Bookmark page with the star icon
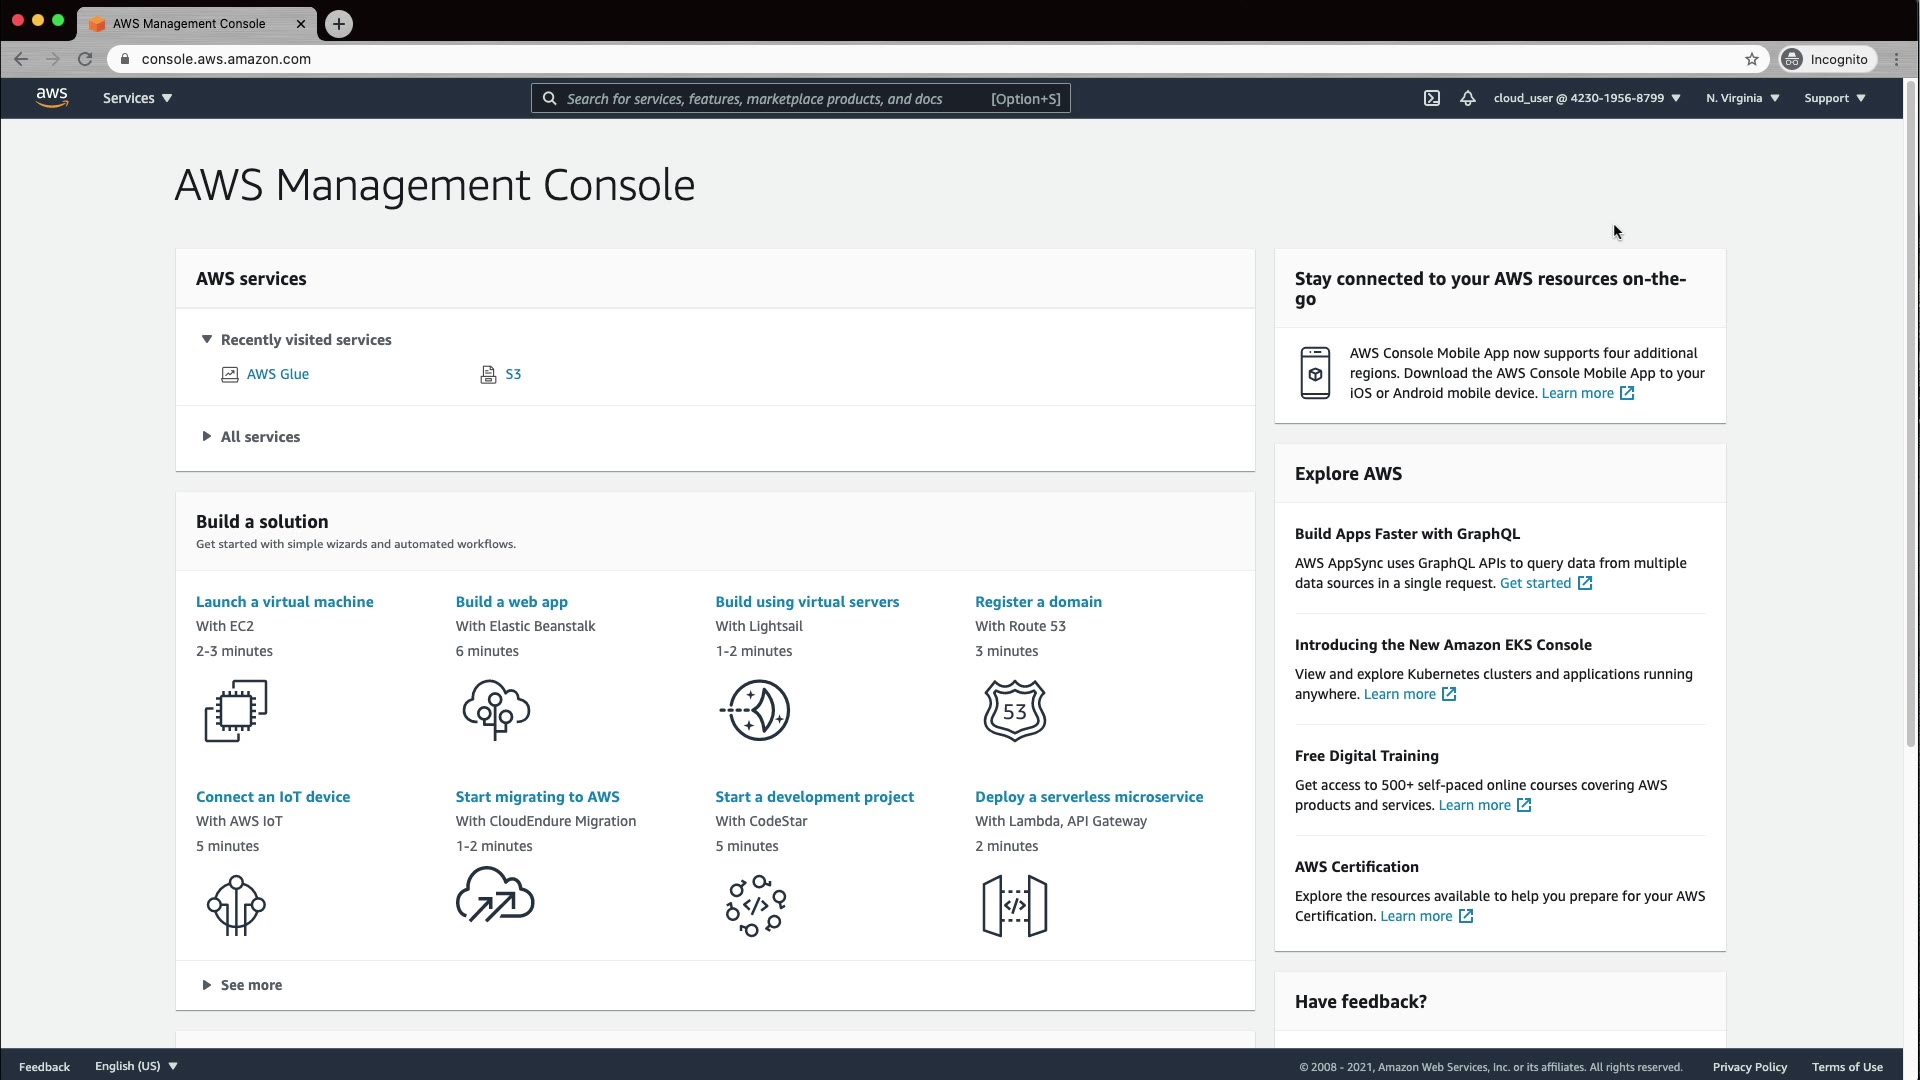 tap(1752, 59)
